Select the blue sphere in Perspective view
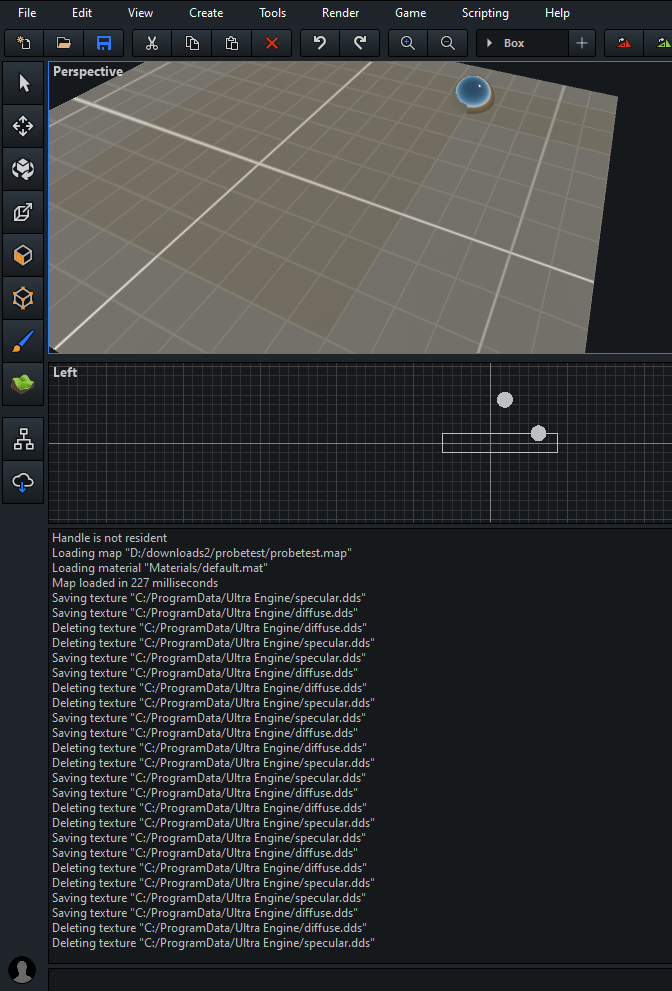Image resolution: width=672 pixels, height=991 pixels. pyautogui.click(x=474, y=92)
